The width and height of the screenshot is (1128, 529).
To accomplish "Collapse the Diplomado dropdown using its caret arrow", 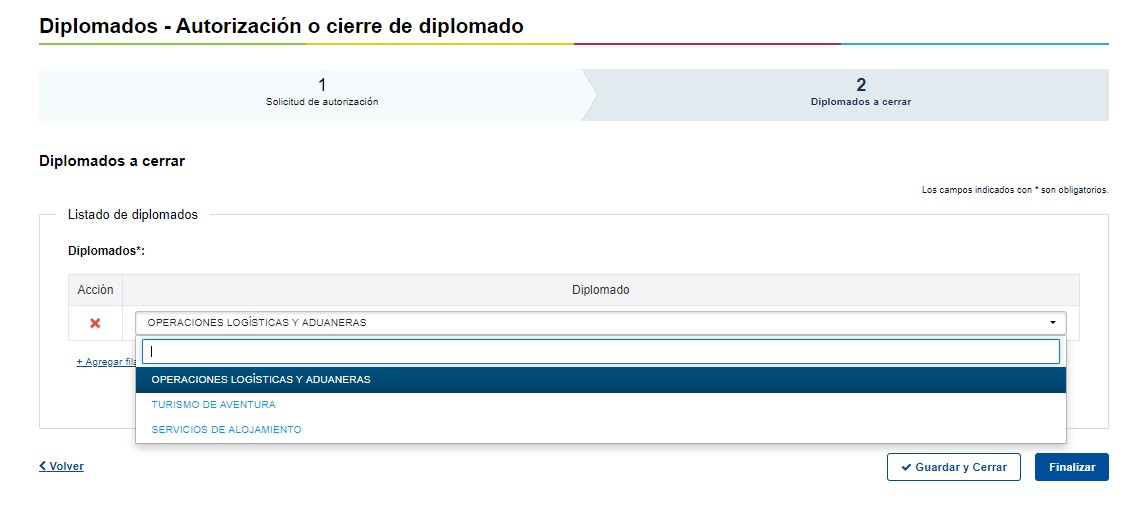I will tap(1052, 323).
